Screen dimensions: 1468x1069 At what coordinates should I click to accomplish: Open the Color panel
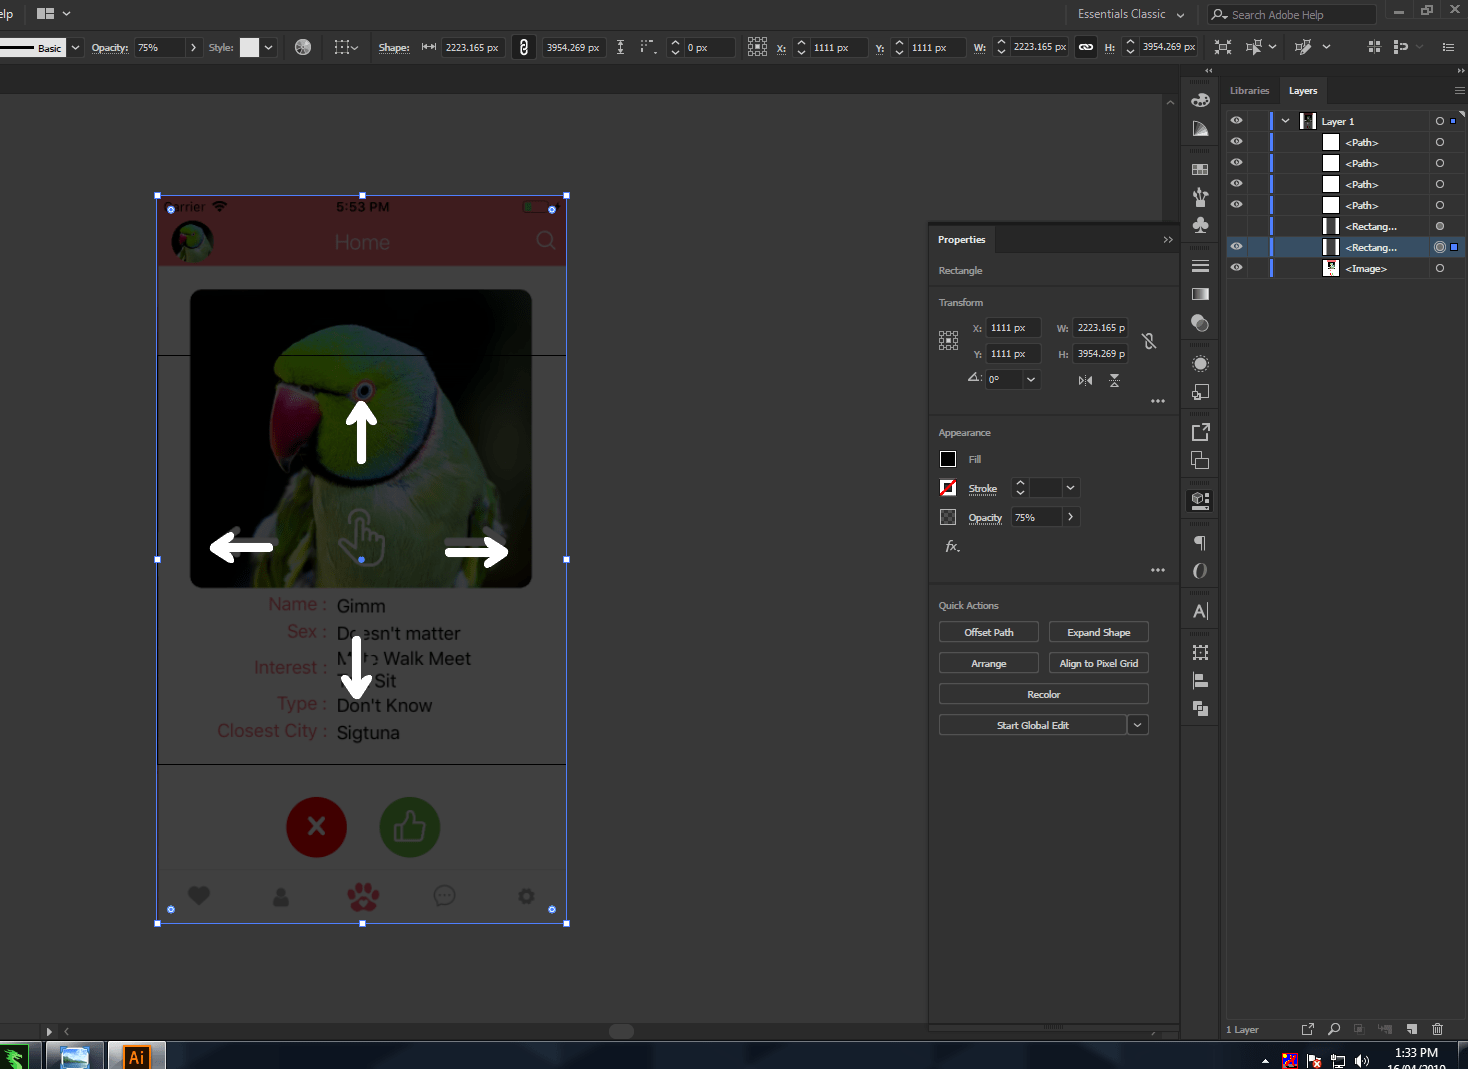pos(1200,100)
